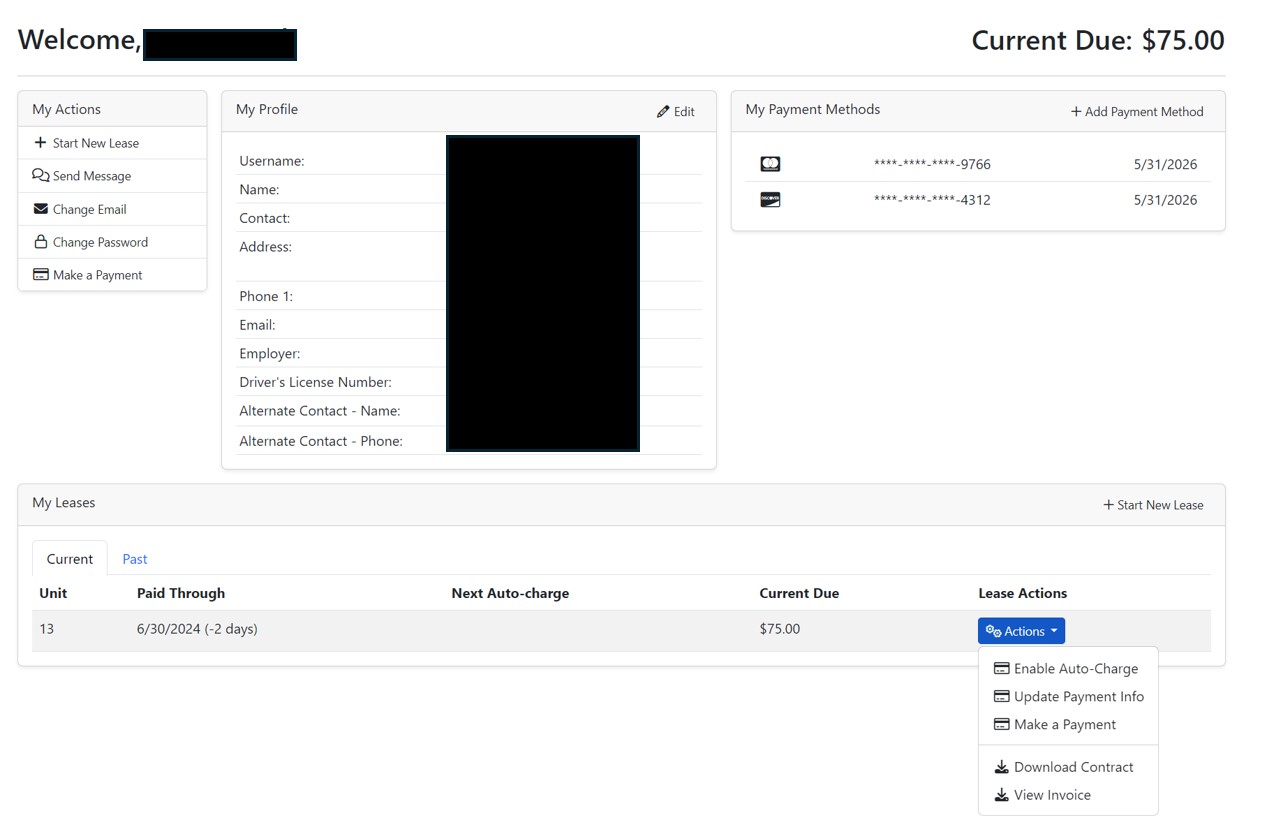Click Start New Lease in My Leases header
The height and width of the screenshot is (834, 1274).
1153,505
